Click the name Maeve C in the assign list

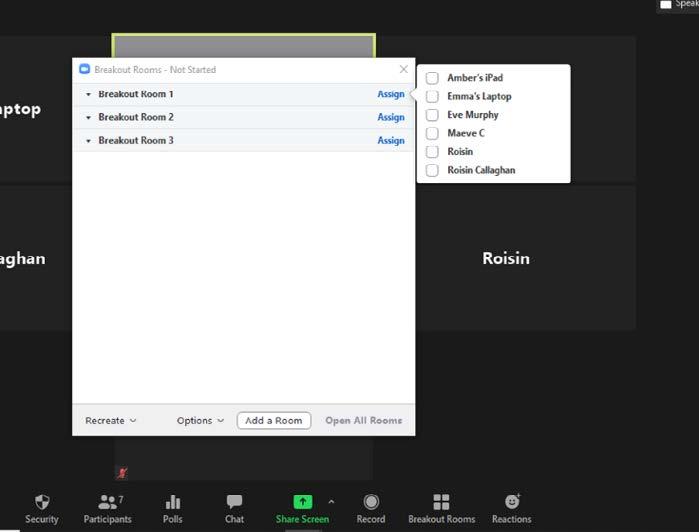[466, 133]
